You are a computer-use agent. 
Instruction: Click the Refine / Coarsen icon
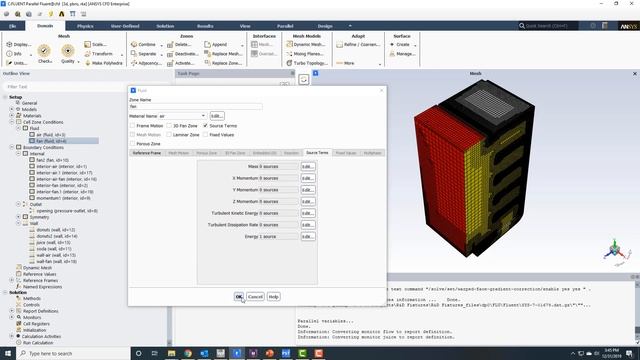[x=339, y=44]
